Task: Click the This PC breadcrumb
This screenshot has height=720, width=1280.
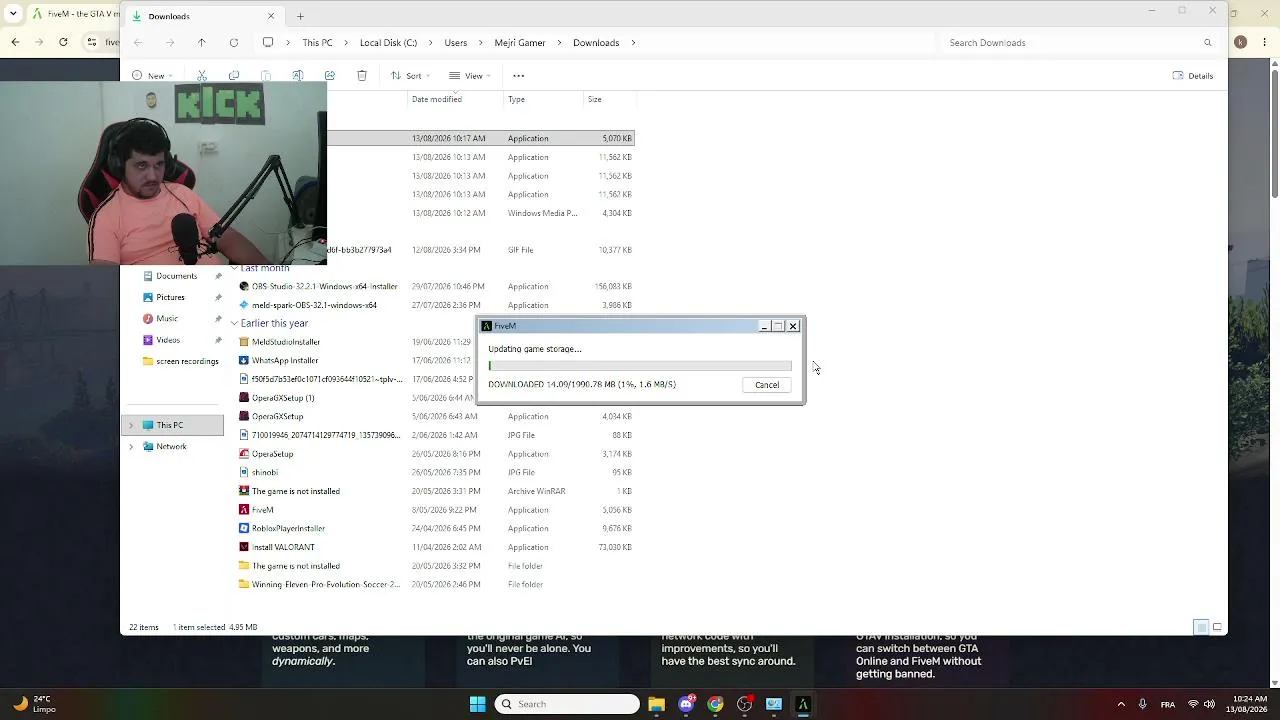Action: click(317, 43)
